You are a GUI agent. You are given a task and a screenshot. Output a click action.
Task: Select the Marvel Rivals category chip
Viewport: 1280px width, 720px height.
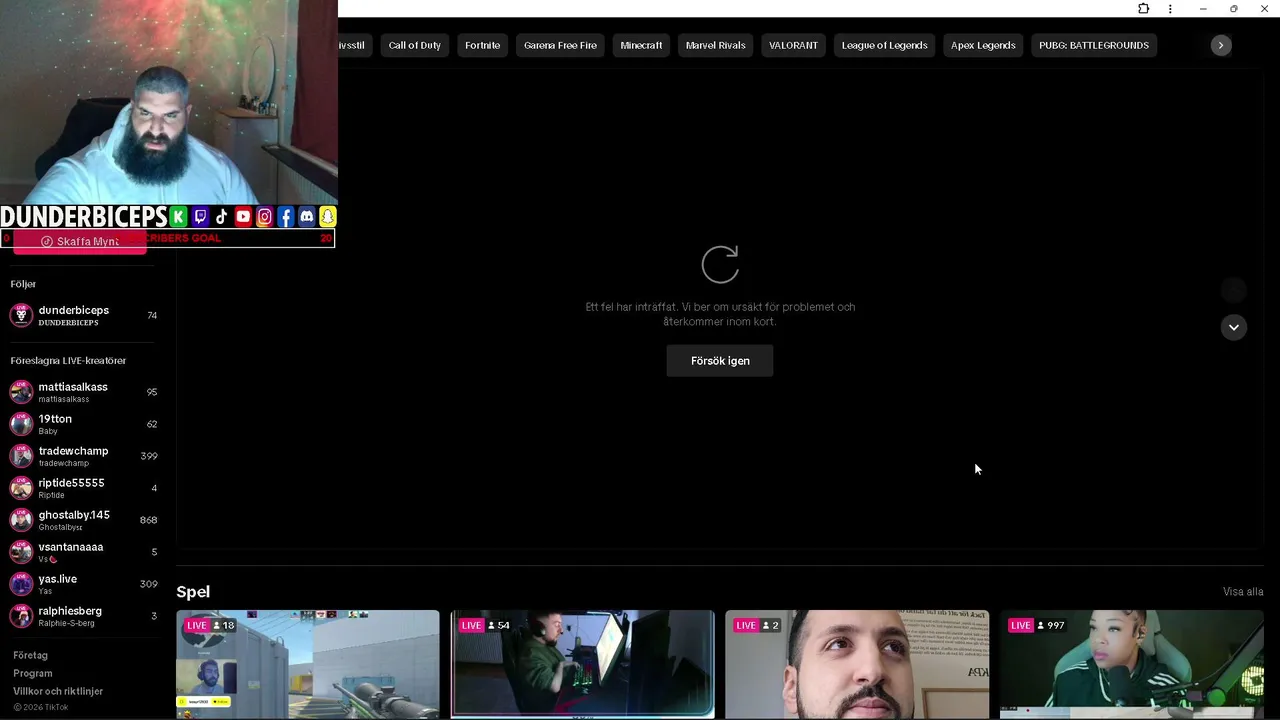pos(716,45)
